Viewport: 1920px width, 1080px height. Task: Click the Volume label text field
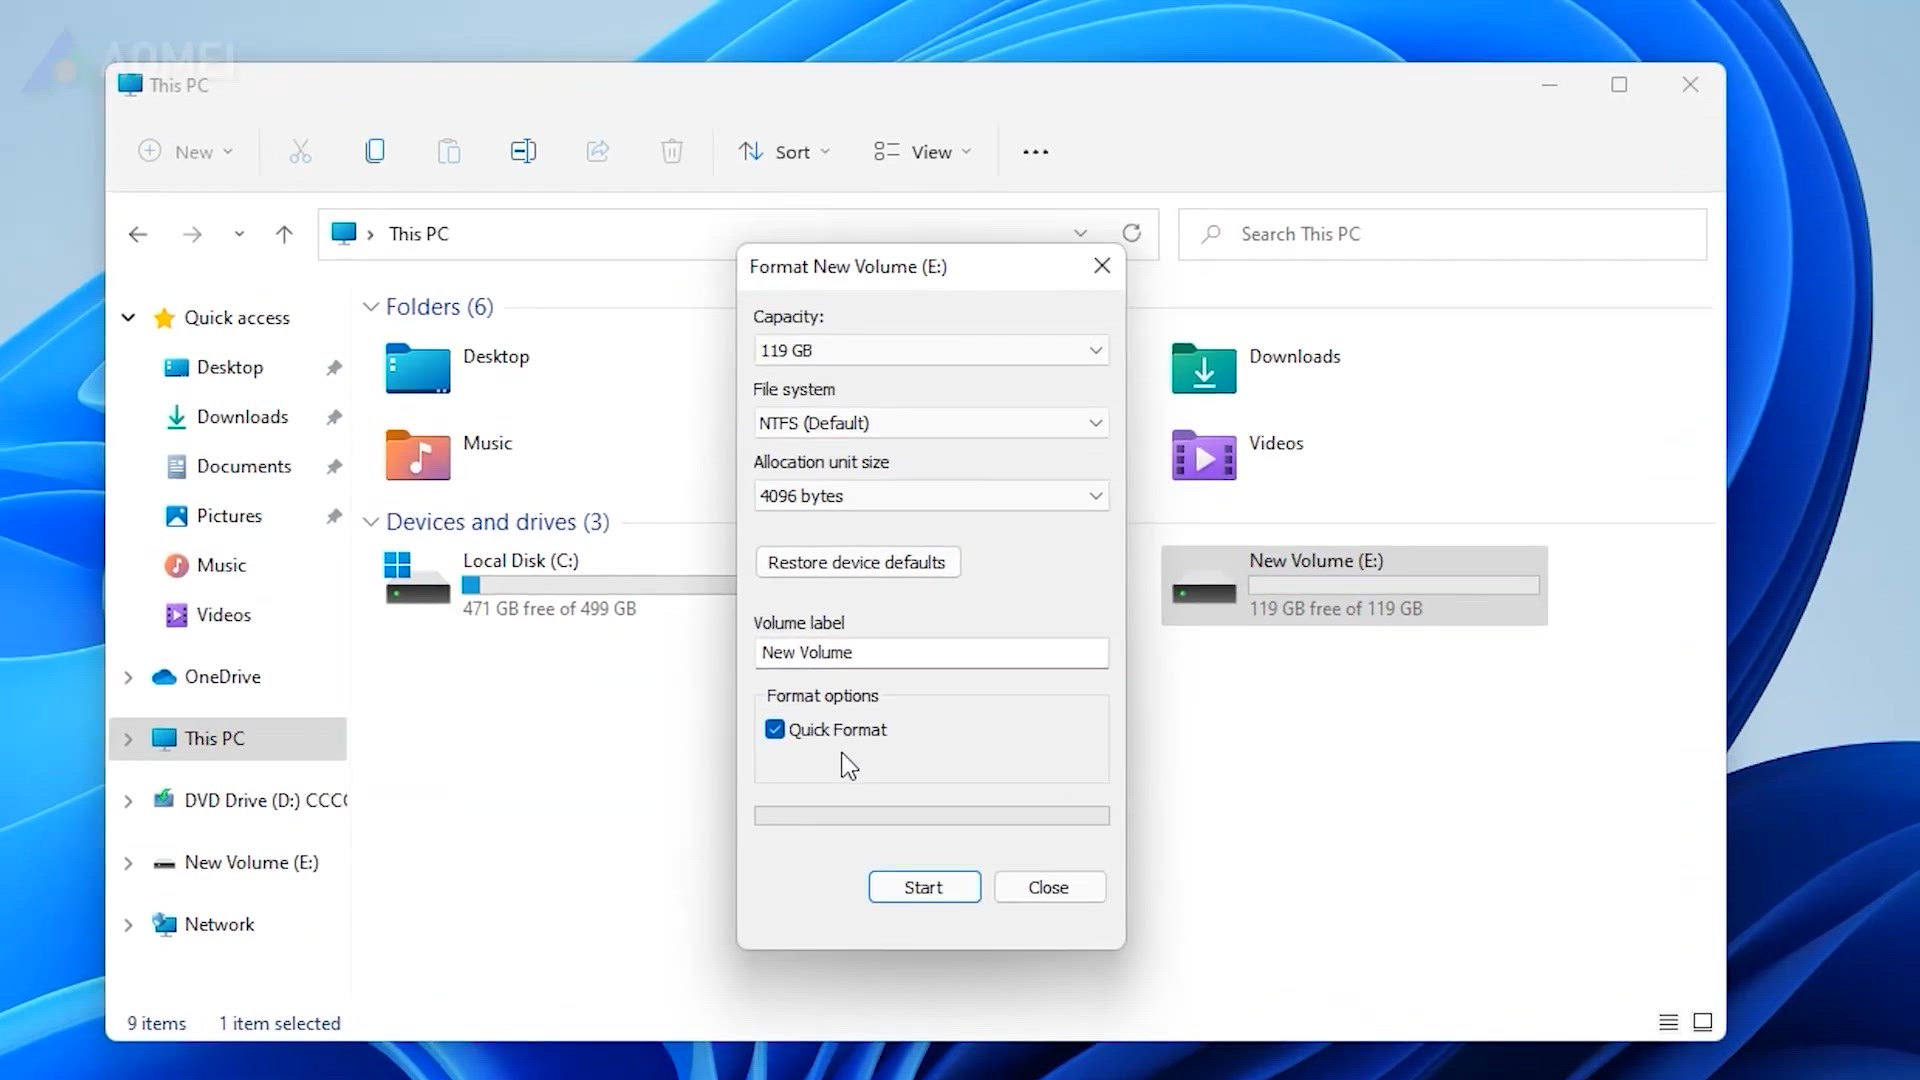(931, 653)
